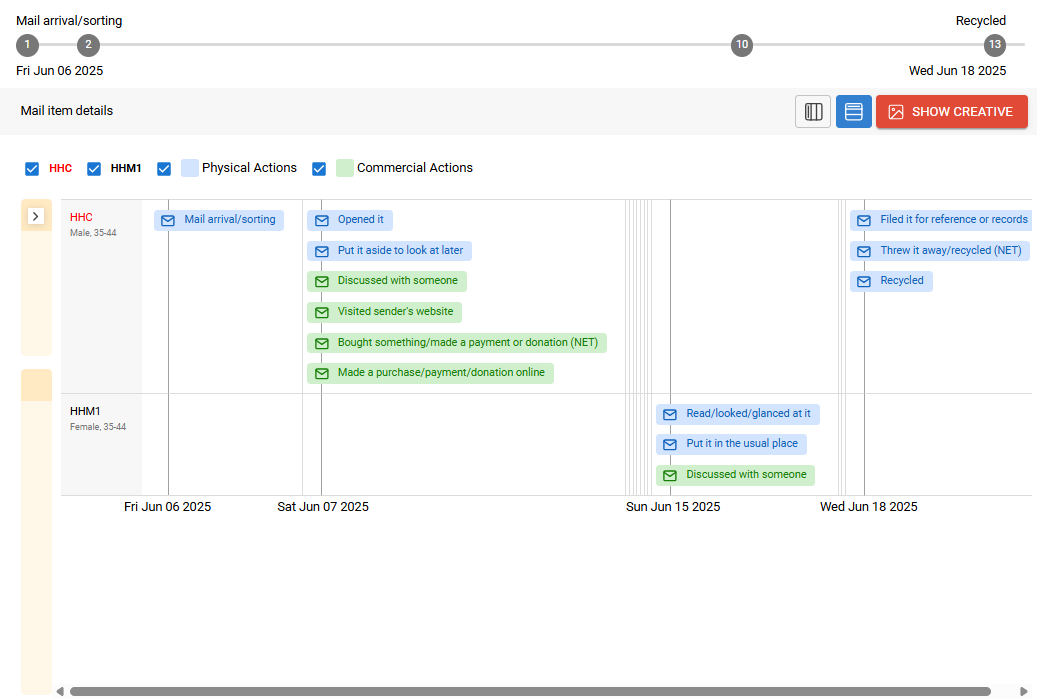Click the envelope icon on Mail arrival/sorting
This screenshot has width=1037, height=698.
[x=168, y=220]
